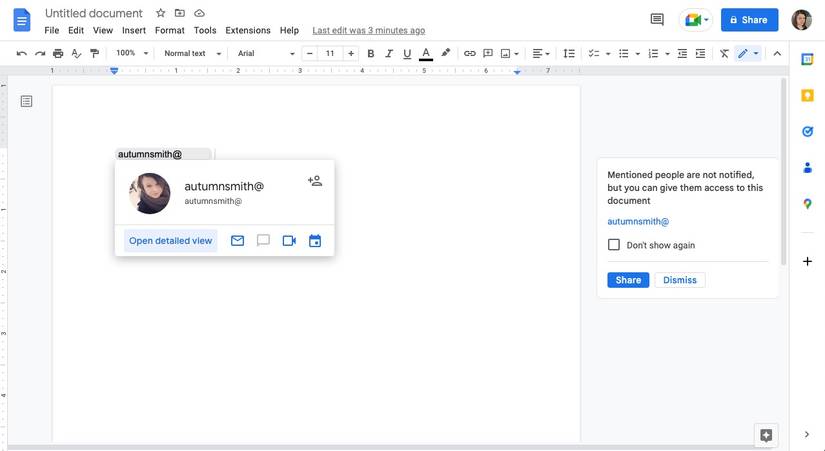The height and width of the screenshot is (451, 825).
Task: Click the Increase indent icon
Action: click(x=700, y=53)
